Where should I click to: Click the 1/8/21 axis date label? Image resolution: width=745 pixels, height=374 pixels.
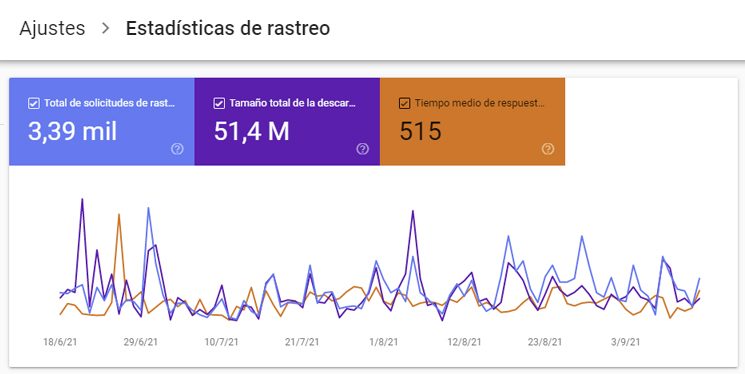click(383, 342)
